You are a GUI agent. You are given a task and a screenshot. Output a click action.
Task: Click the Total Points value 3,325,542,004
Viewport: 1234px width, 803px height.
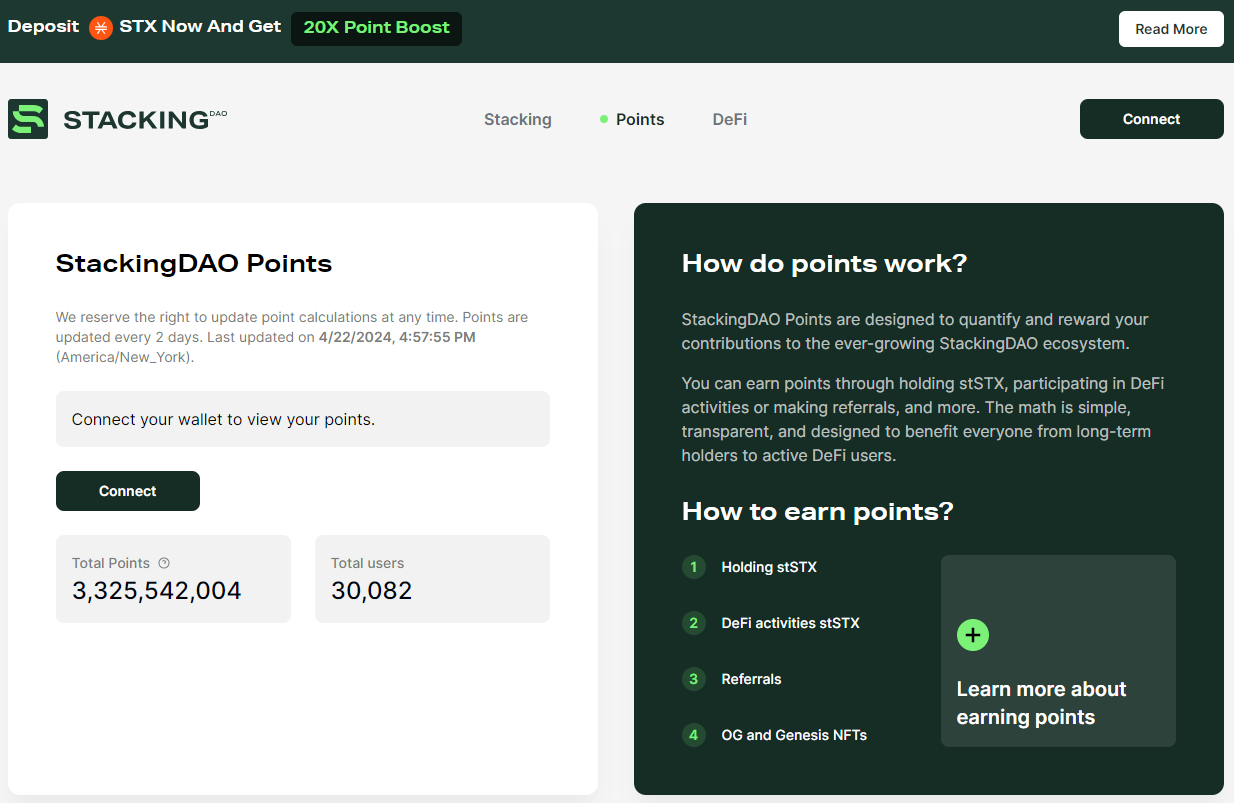click(157, 591)
